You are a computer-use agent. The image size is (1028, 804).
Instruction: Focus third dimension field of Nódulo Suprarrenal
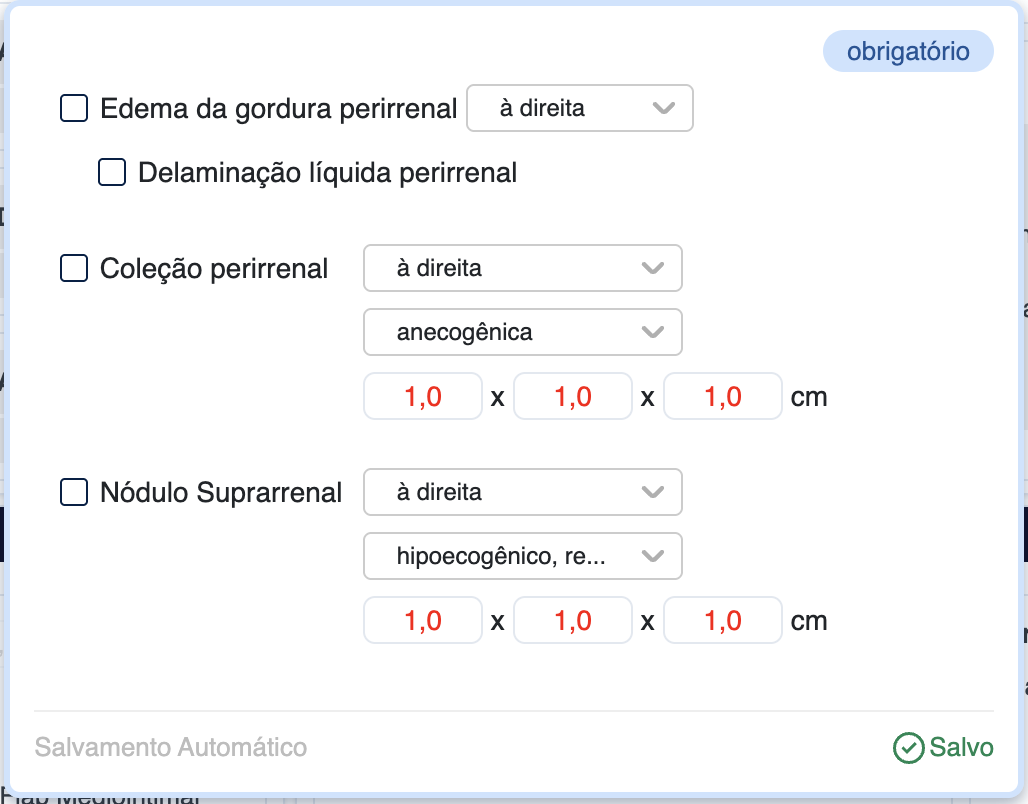click(723, 621)
